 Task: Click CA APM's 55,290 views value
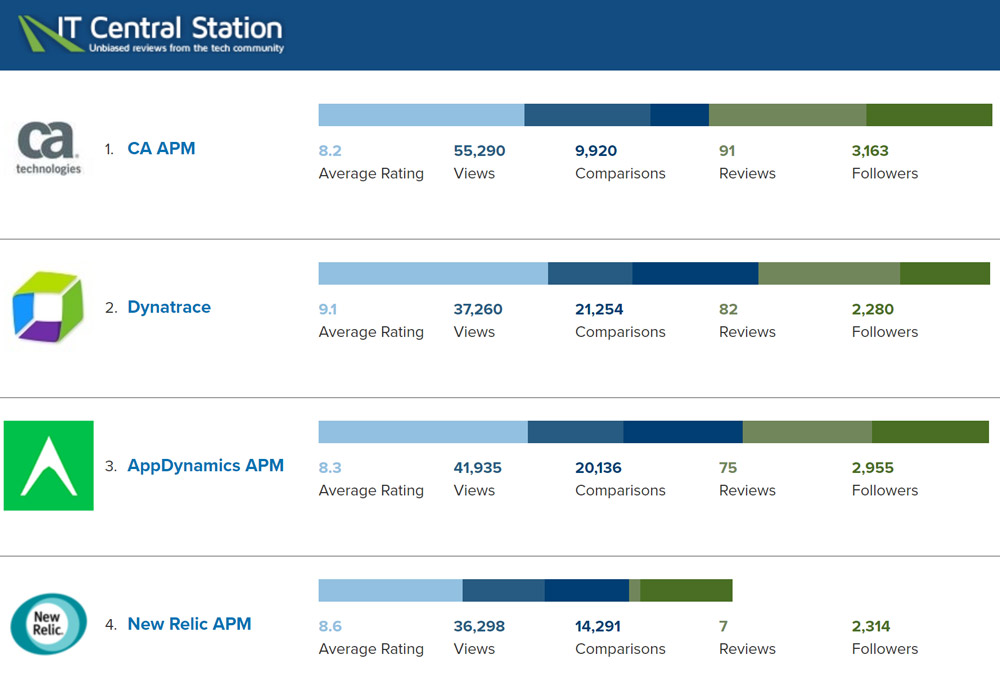(x=480, y=151)
